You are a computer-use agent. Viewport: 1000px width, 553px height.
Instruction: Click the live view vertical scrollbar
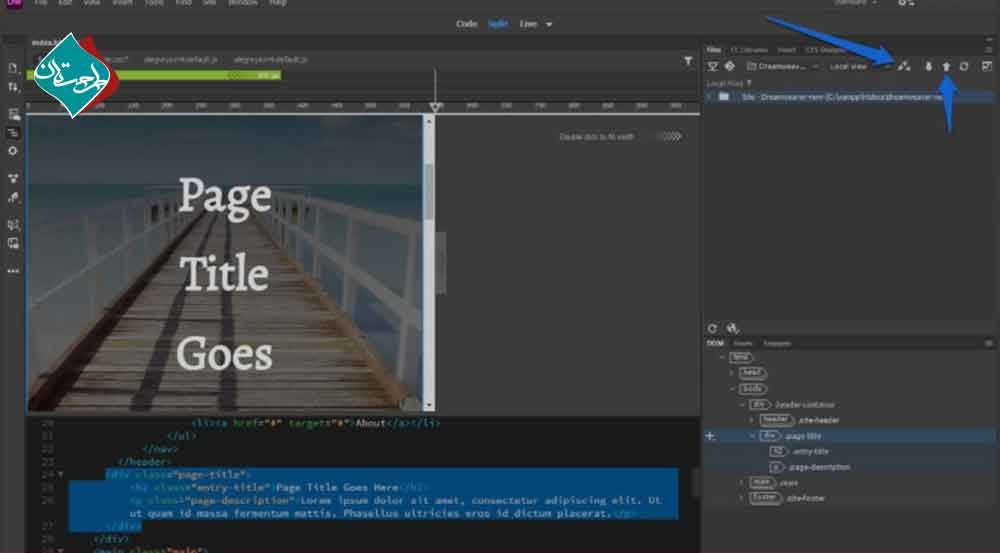pos(429,263)
